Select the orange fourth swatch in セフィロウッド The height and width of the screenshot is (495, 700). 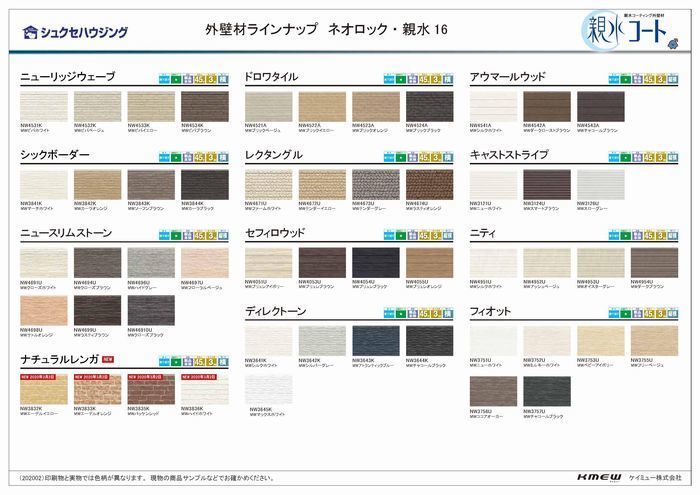pos(429,263)
